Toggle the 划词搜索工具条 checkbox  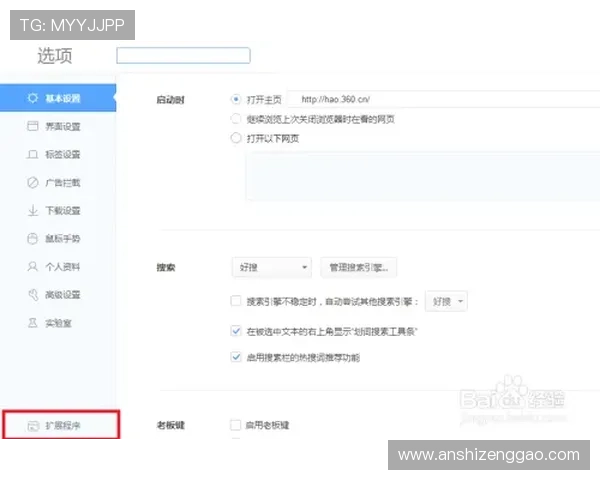click(x=236, y=331)
